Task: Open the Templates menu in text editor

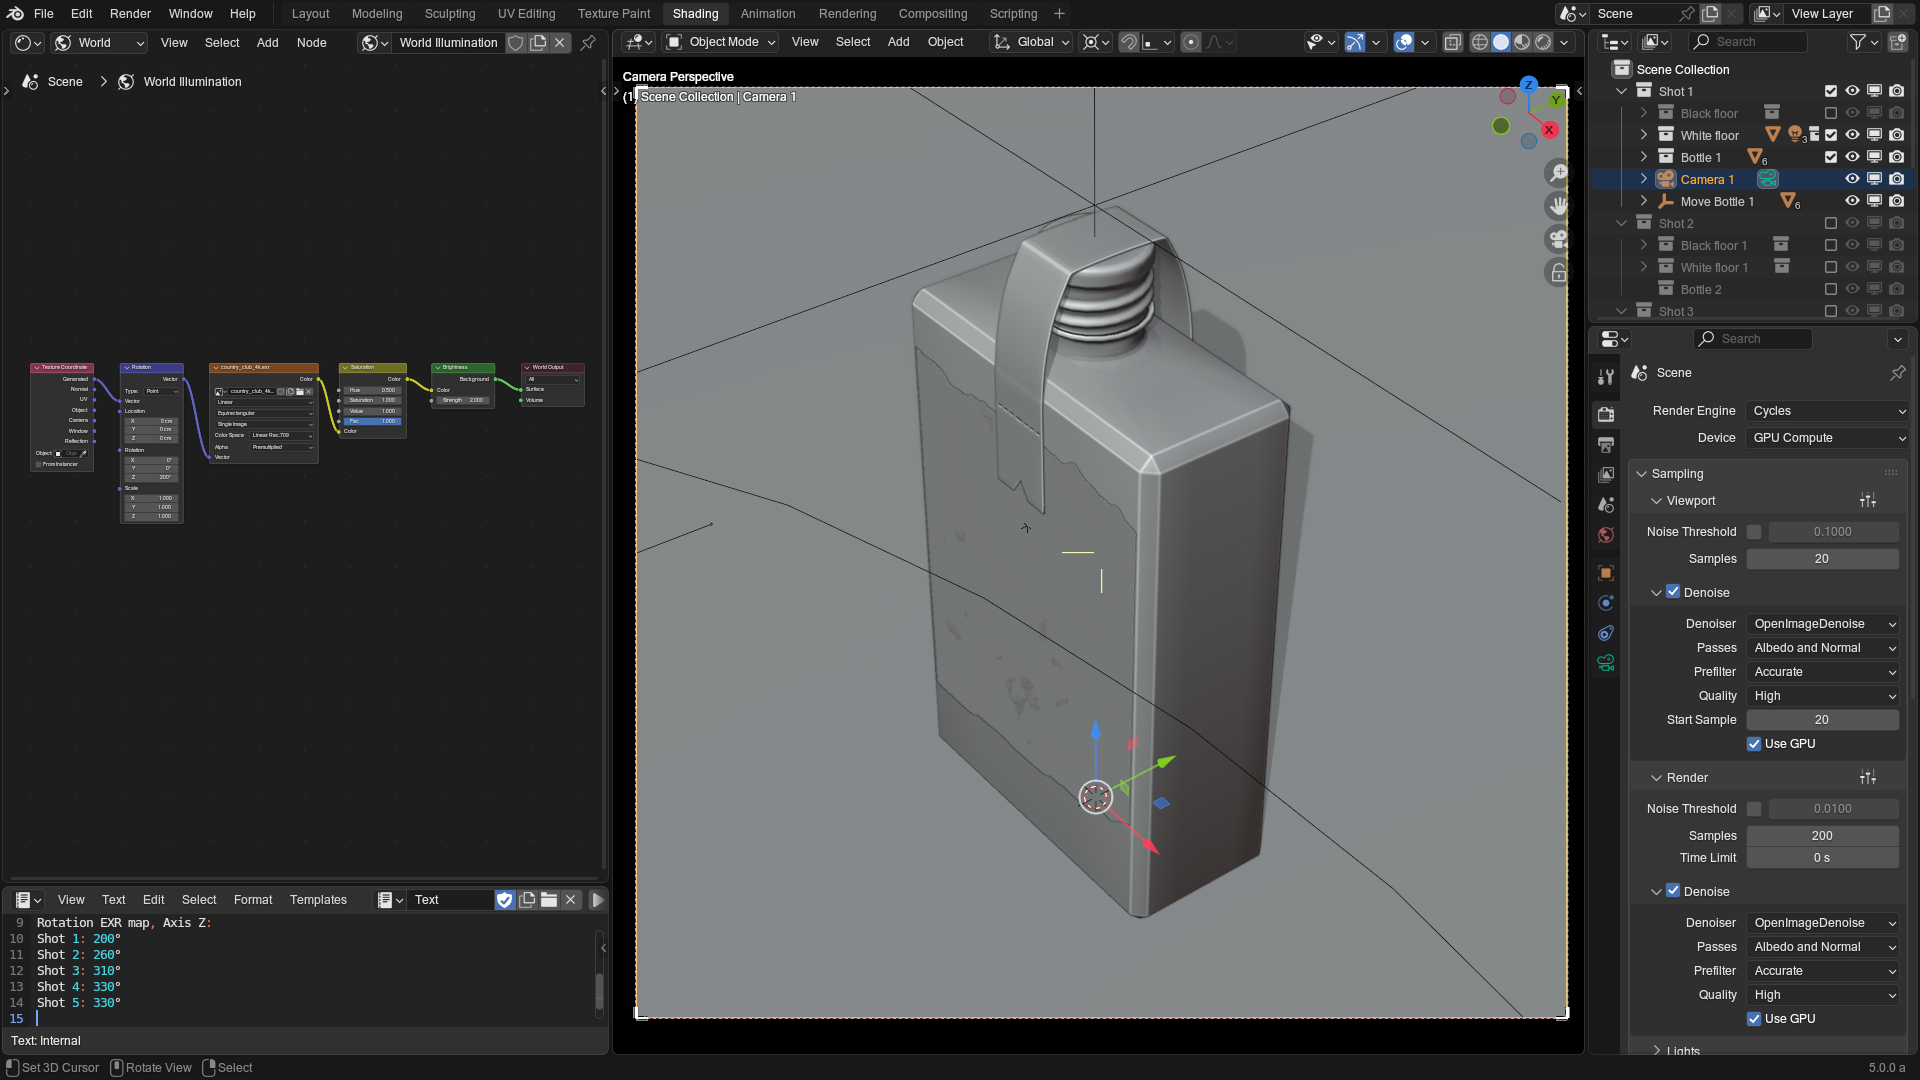Action: coord(318,900)
